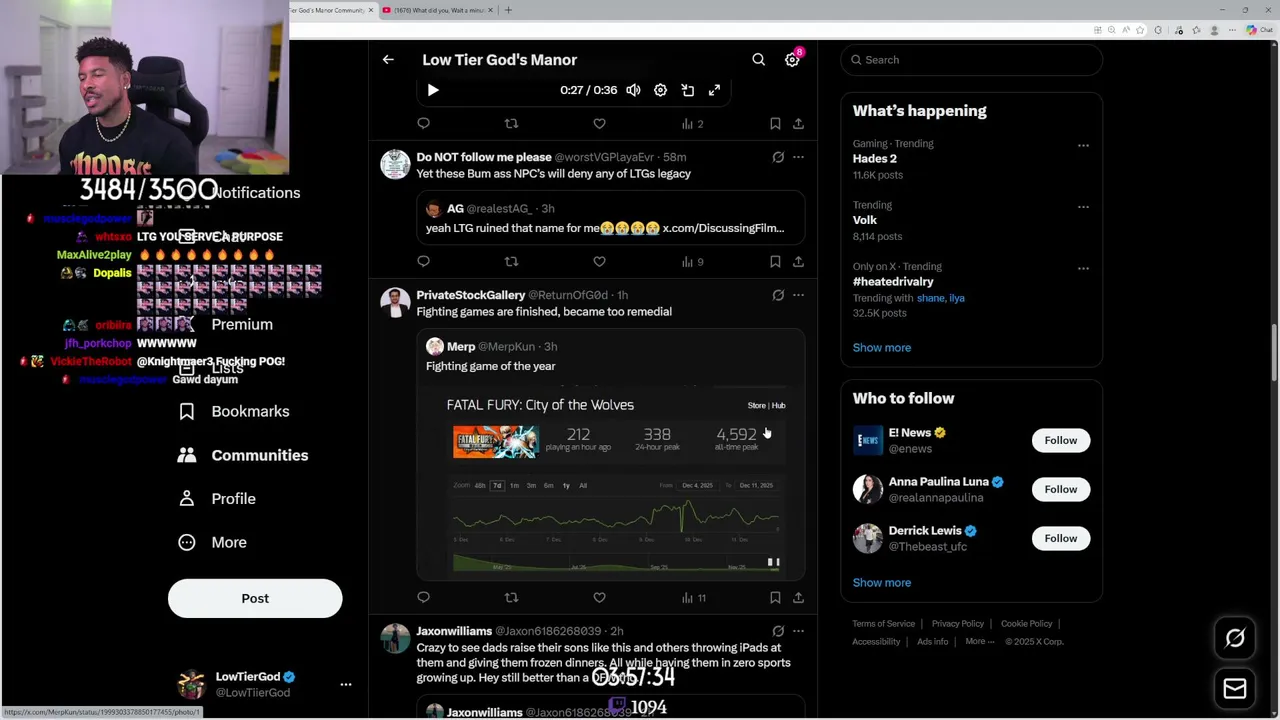Screen dimensions: 1280x720
Task: Open more menu on Jaxonwilliams post
Action: pos(798,631)
